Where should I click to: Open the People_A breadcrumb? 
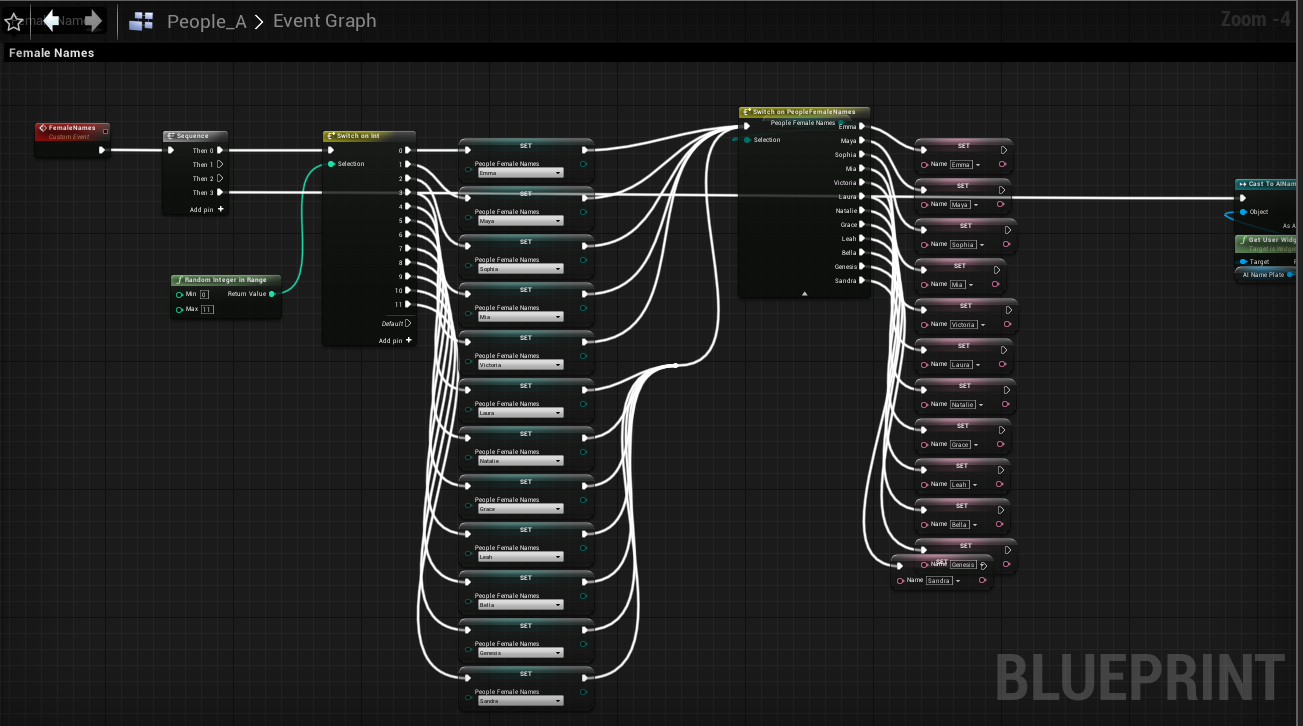pyautogui.click(x=206, y=21)
